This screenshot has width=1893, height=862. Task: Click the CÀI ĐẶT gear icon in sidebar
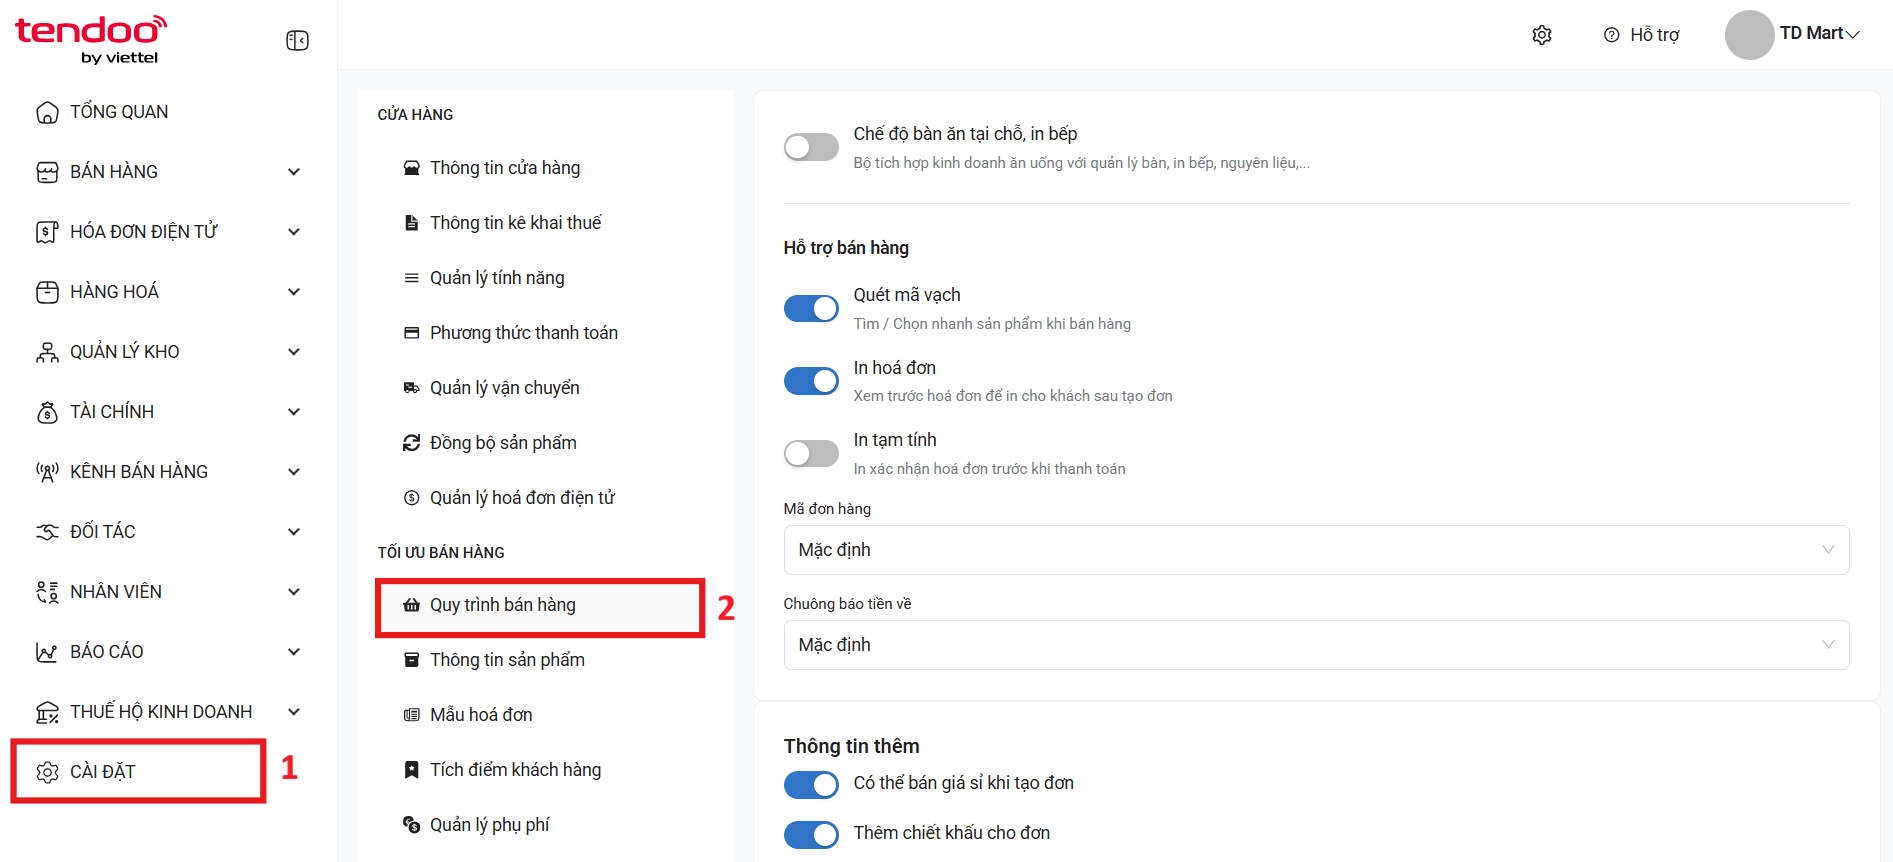click(47, 772)
